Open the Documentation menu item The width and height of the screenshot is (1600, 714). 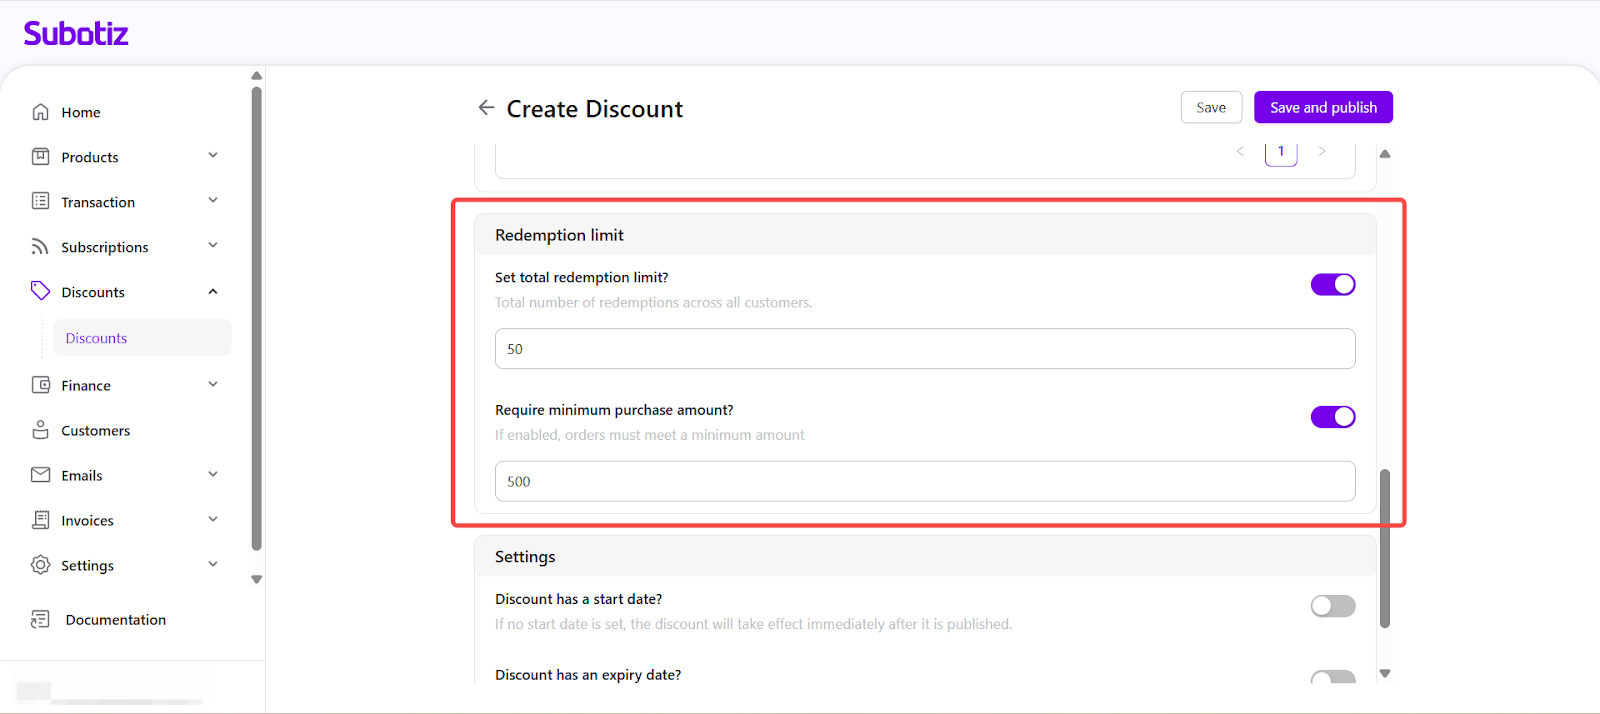[115, 620]
